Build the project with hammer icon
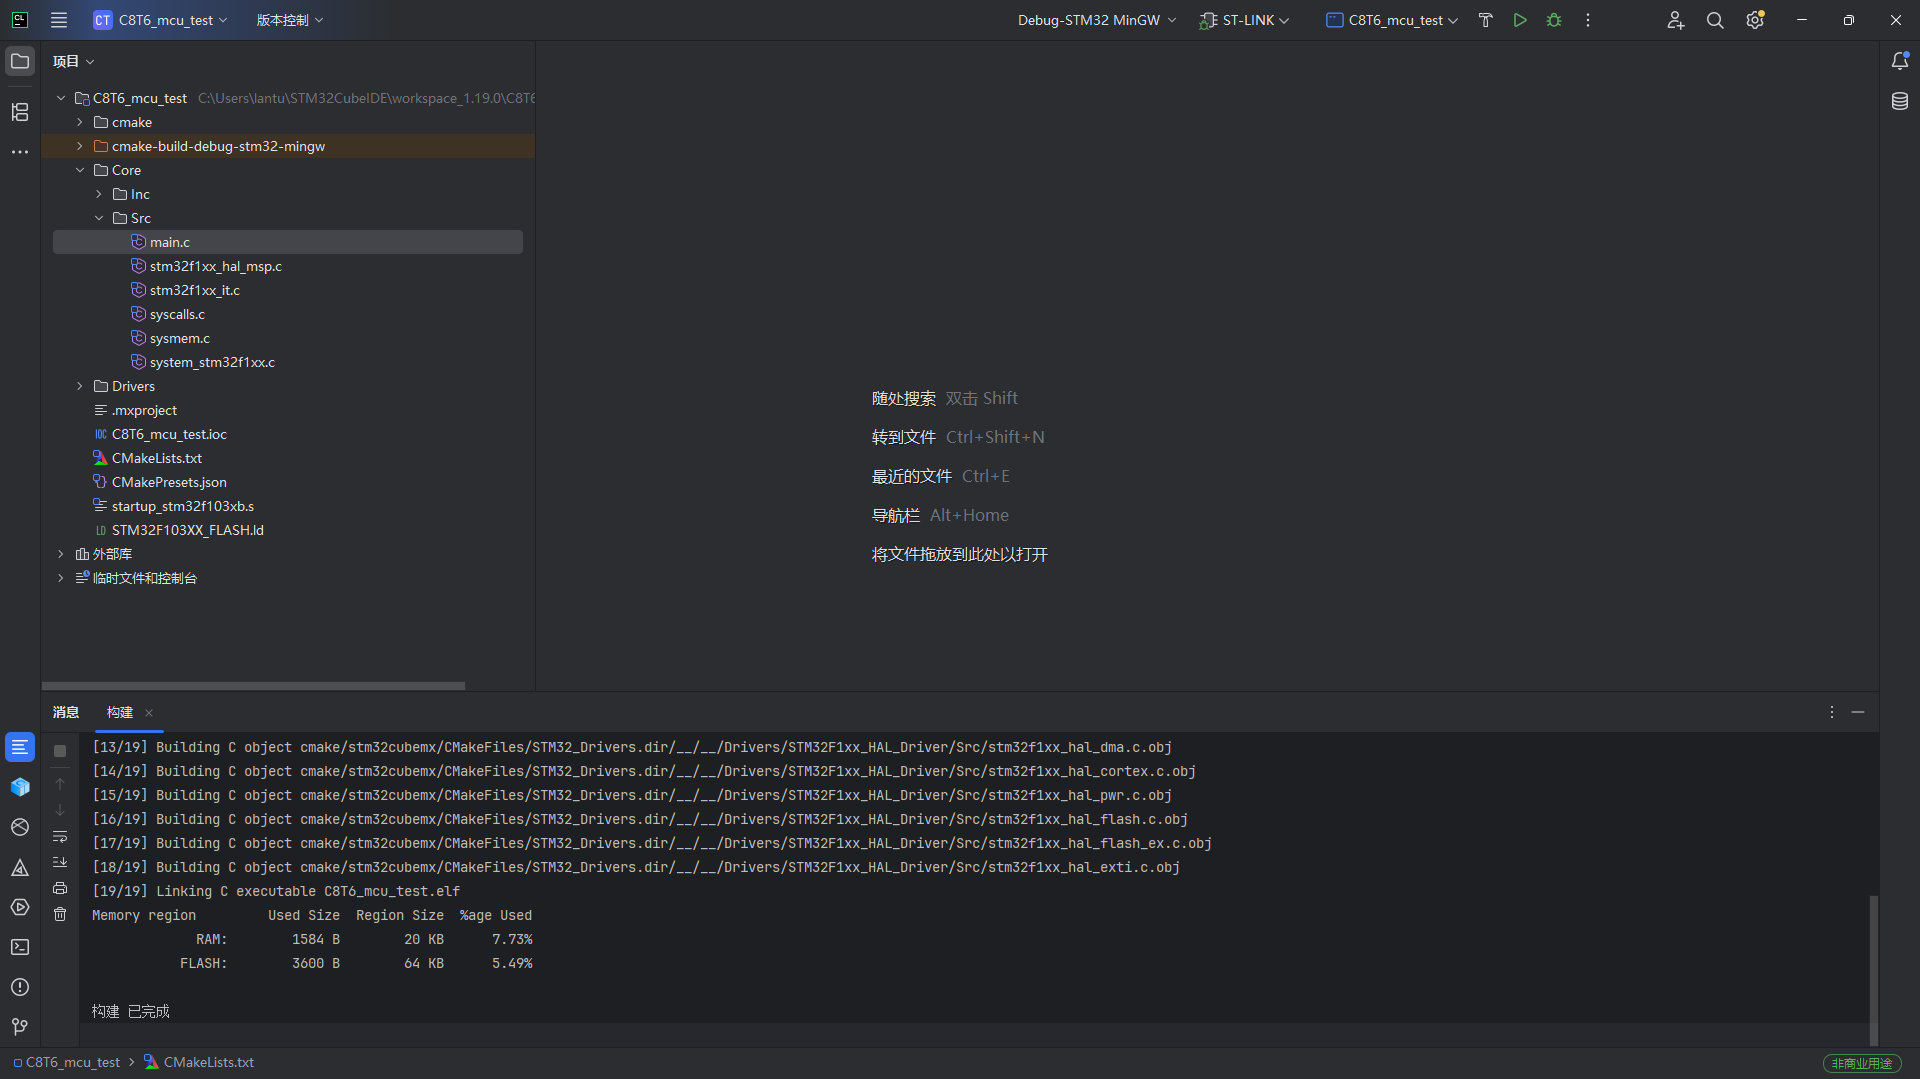 point(1485,20)
